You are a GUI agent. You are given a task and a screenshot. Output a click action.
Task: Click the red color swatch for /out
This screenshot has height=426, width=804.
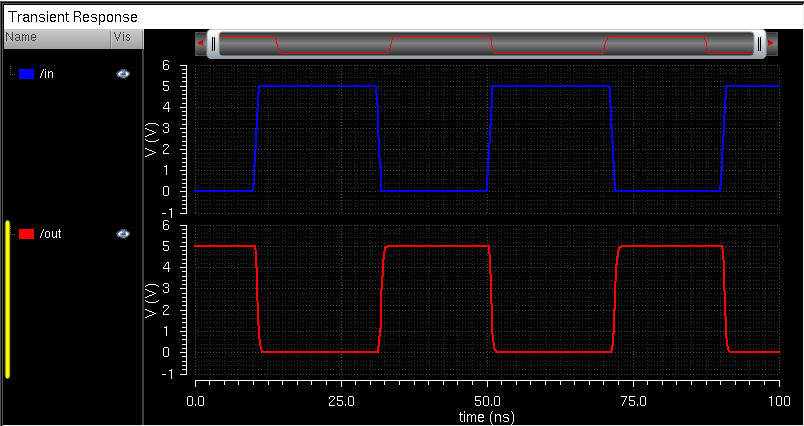pyautogui.click(x=27, y=233)
